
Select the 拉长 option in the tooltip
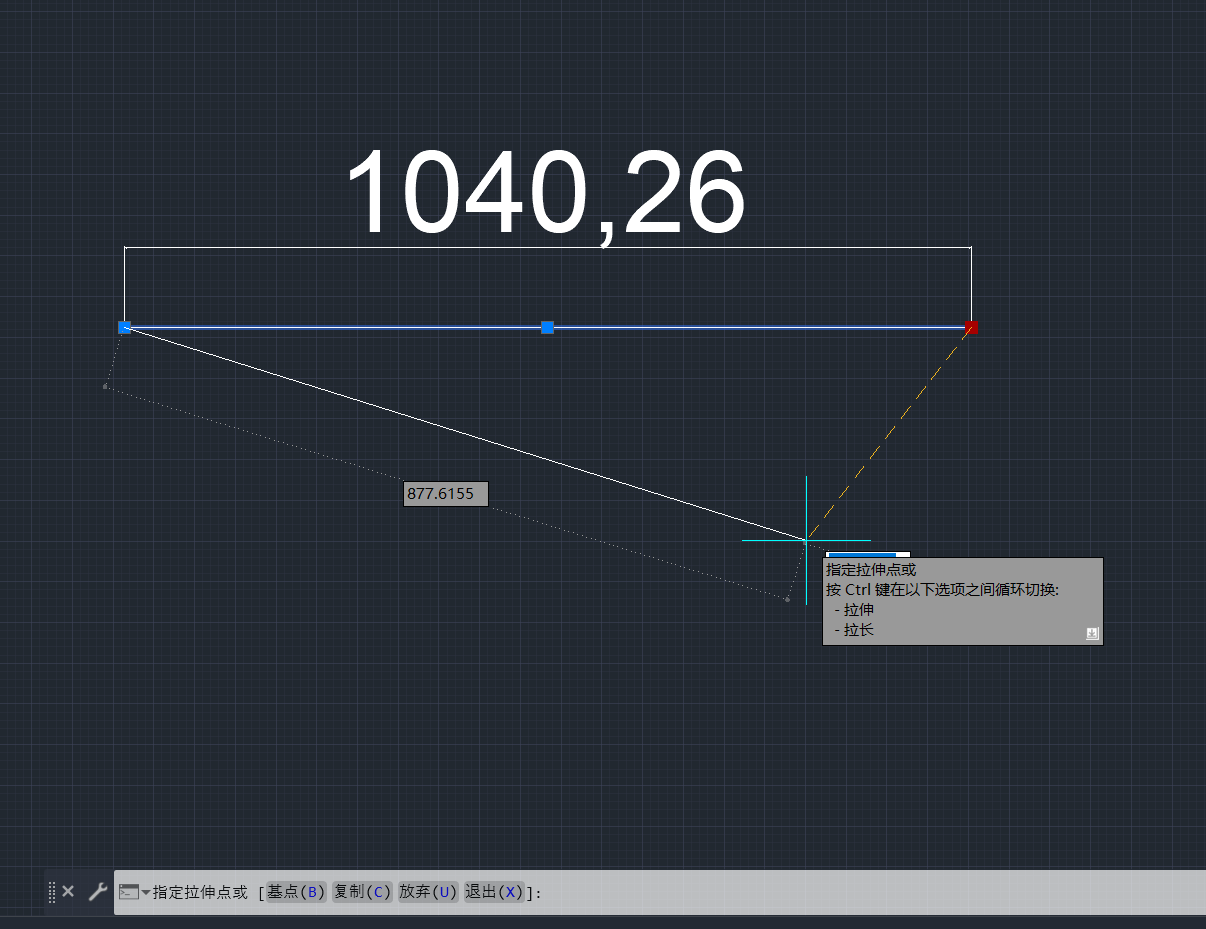click(859, 630)
